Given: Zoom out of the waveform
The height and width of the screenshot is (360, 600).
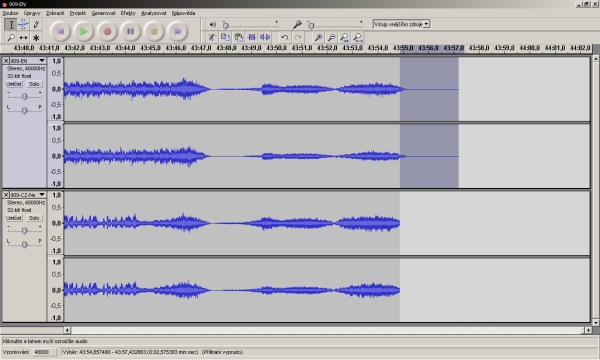Looking at the screenshot, I should (x=331, y=37).
